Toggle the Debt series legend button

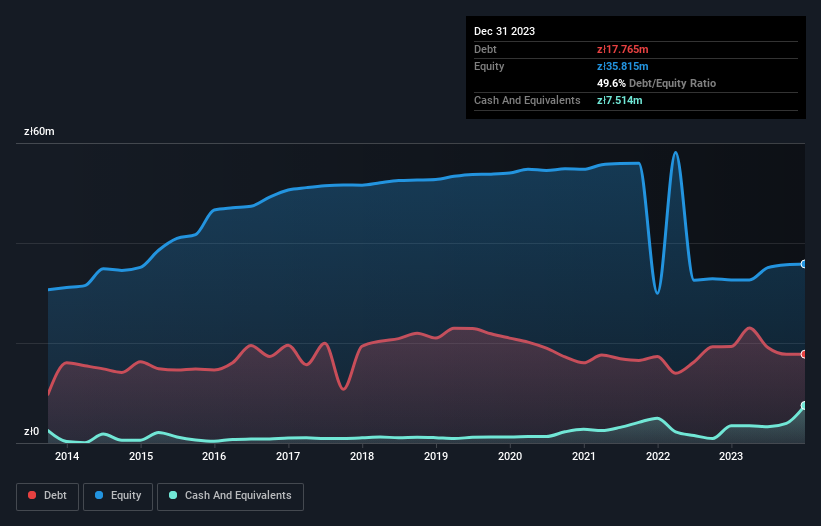pos(48,496)
